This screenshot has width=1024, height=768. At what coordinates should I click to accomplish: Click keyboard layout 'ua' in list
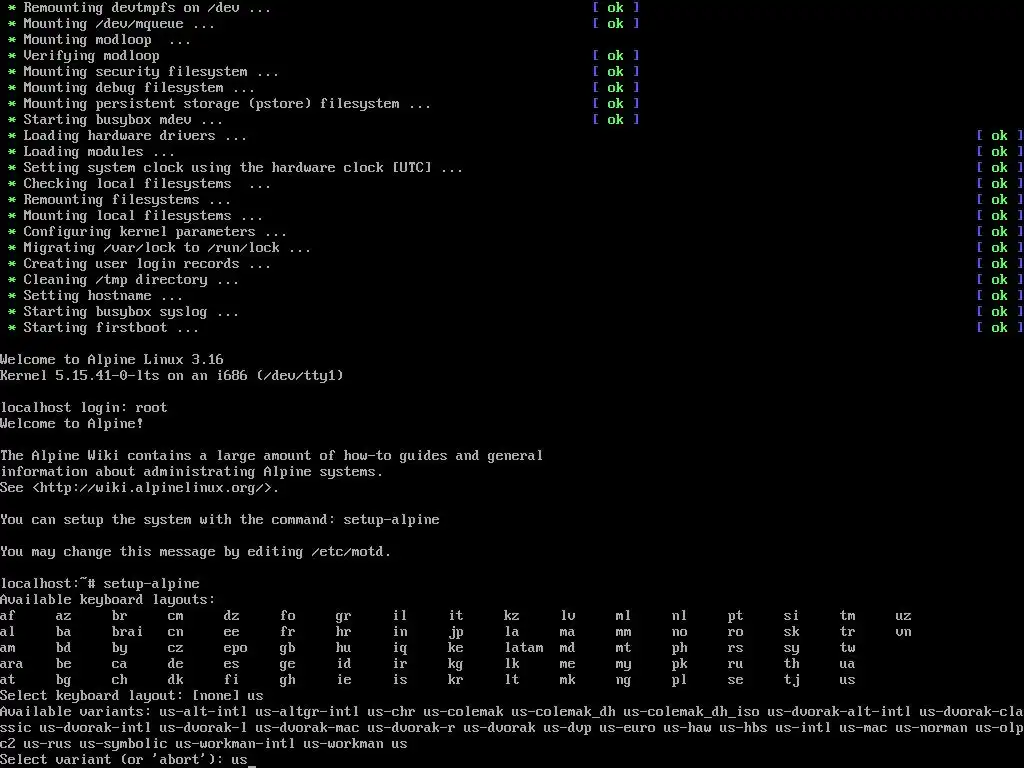(847, 664)
